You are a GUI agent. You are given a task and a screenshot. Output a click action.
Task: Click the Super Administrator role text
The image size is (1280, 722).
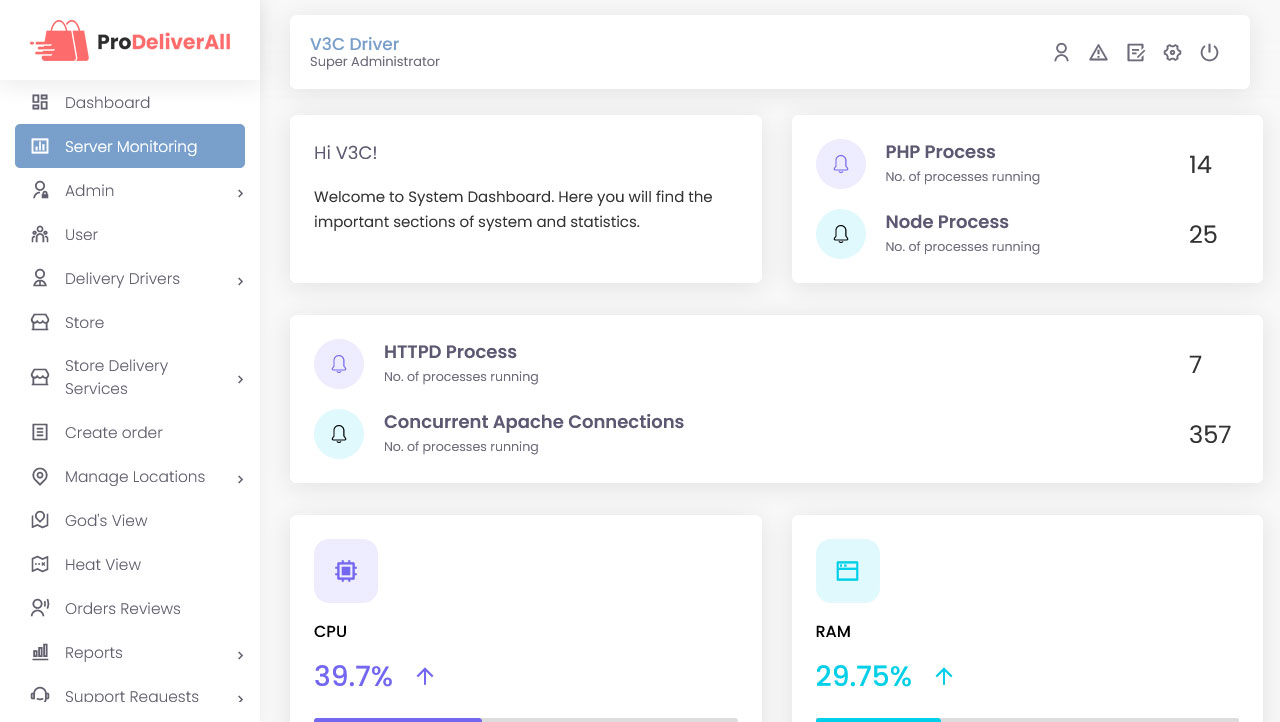375,62
